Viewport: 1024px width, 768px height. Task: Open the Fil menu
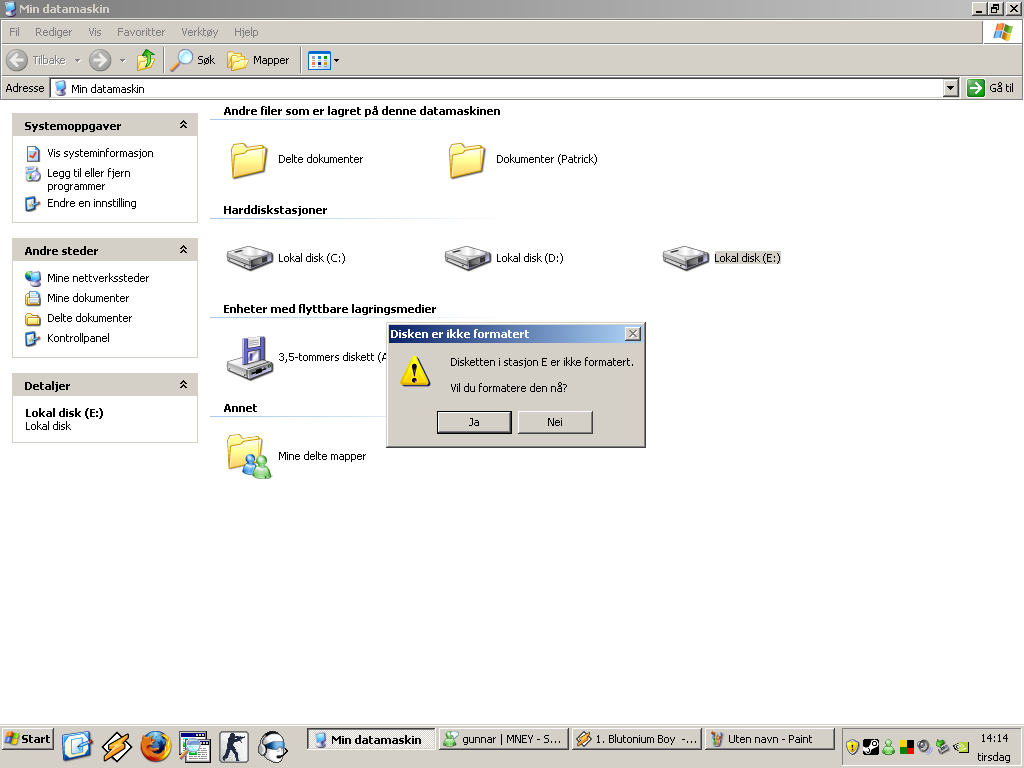click(x=14, y=32)
